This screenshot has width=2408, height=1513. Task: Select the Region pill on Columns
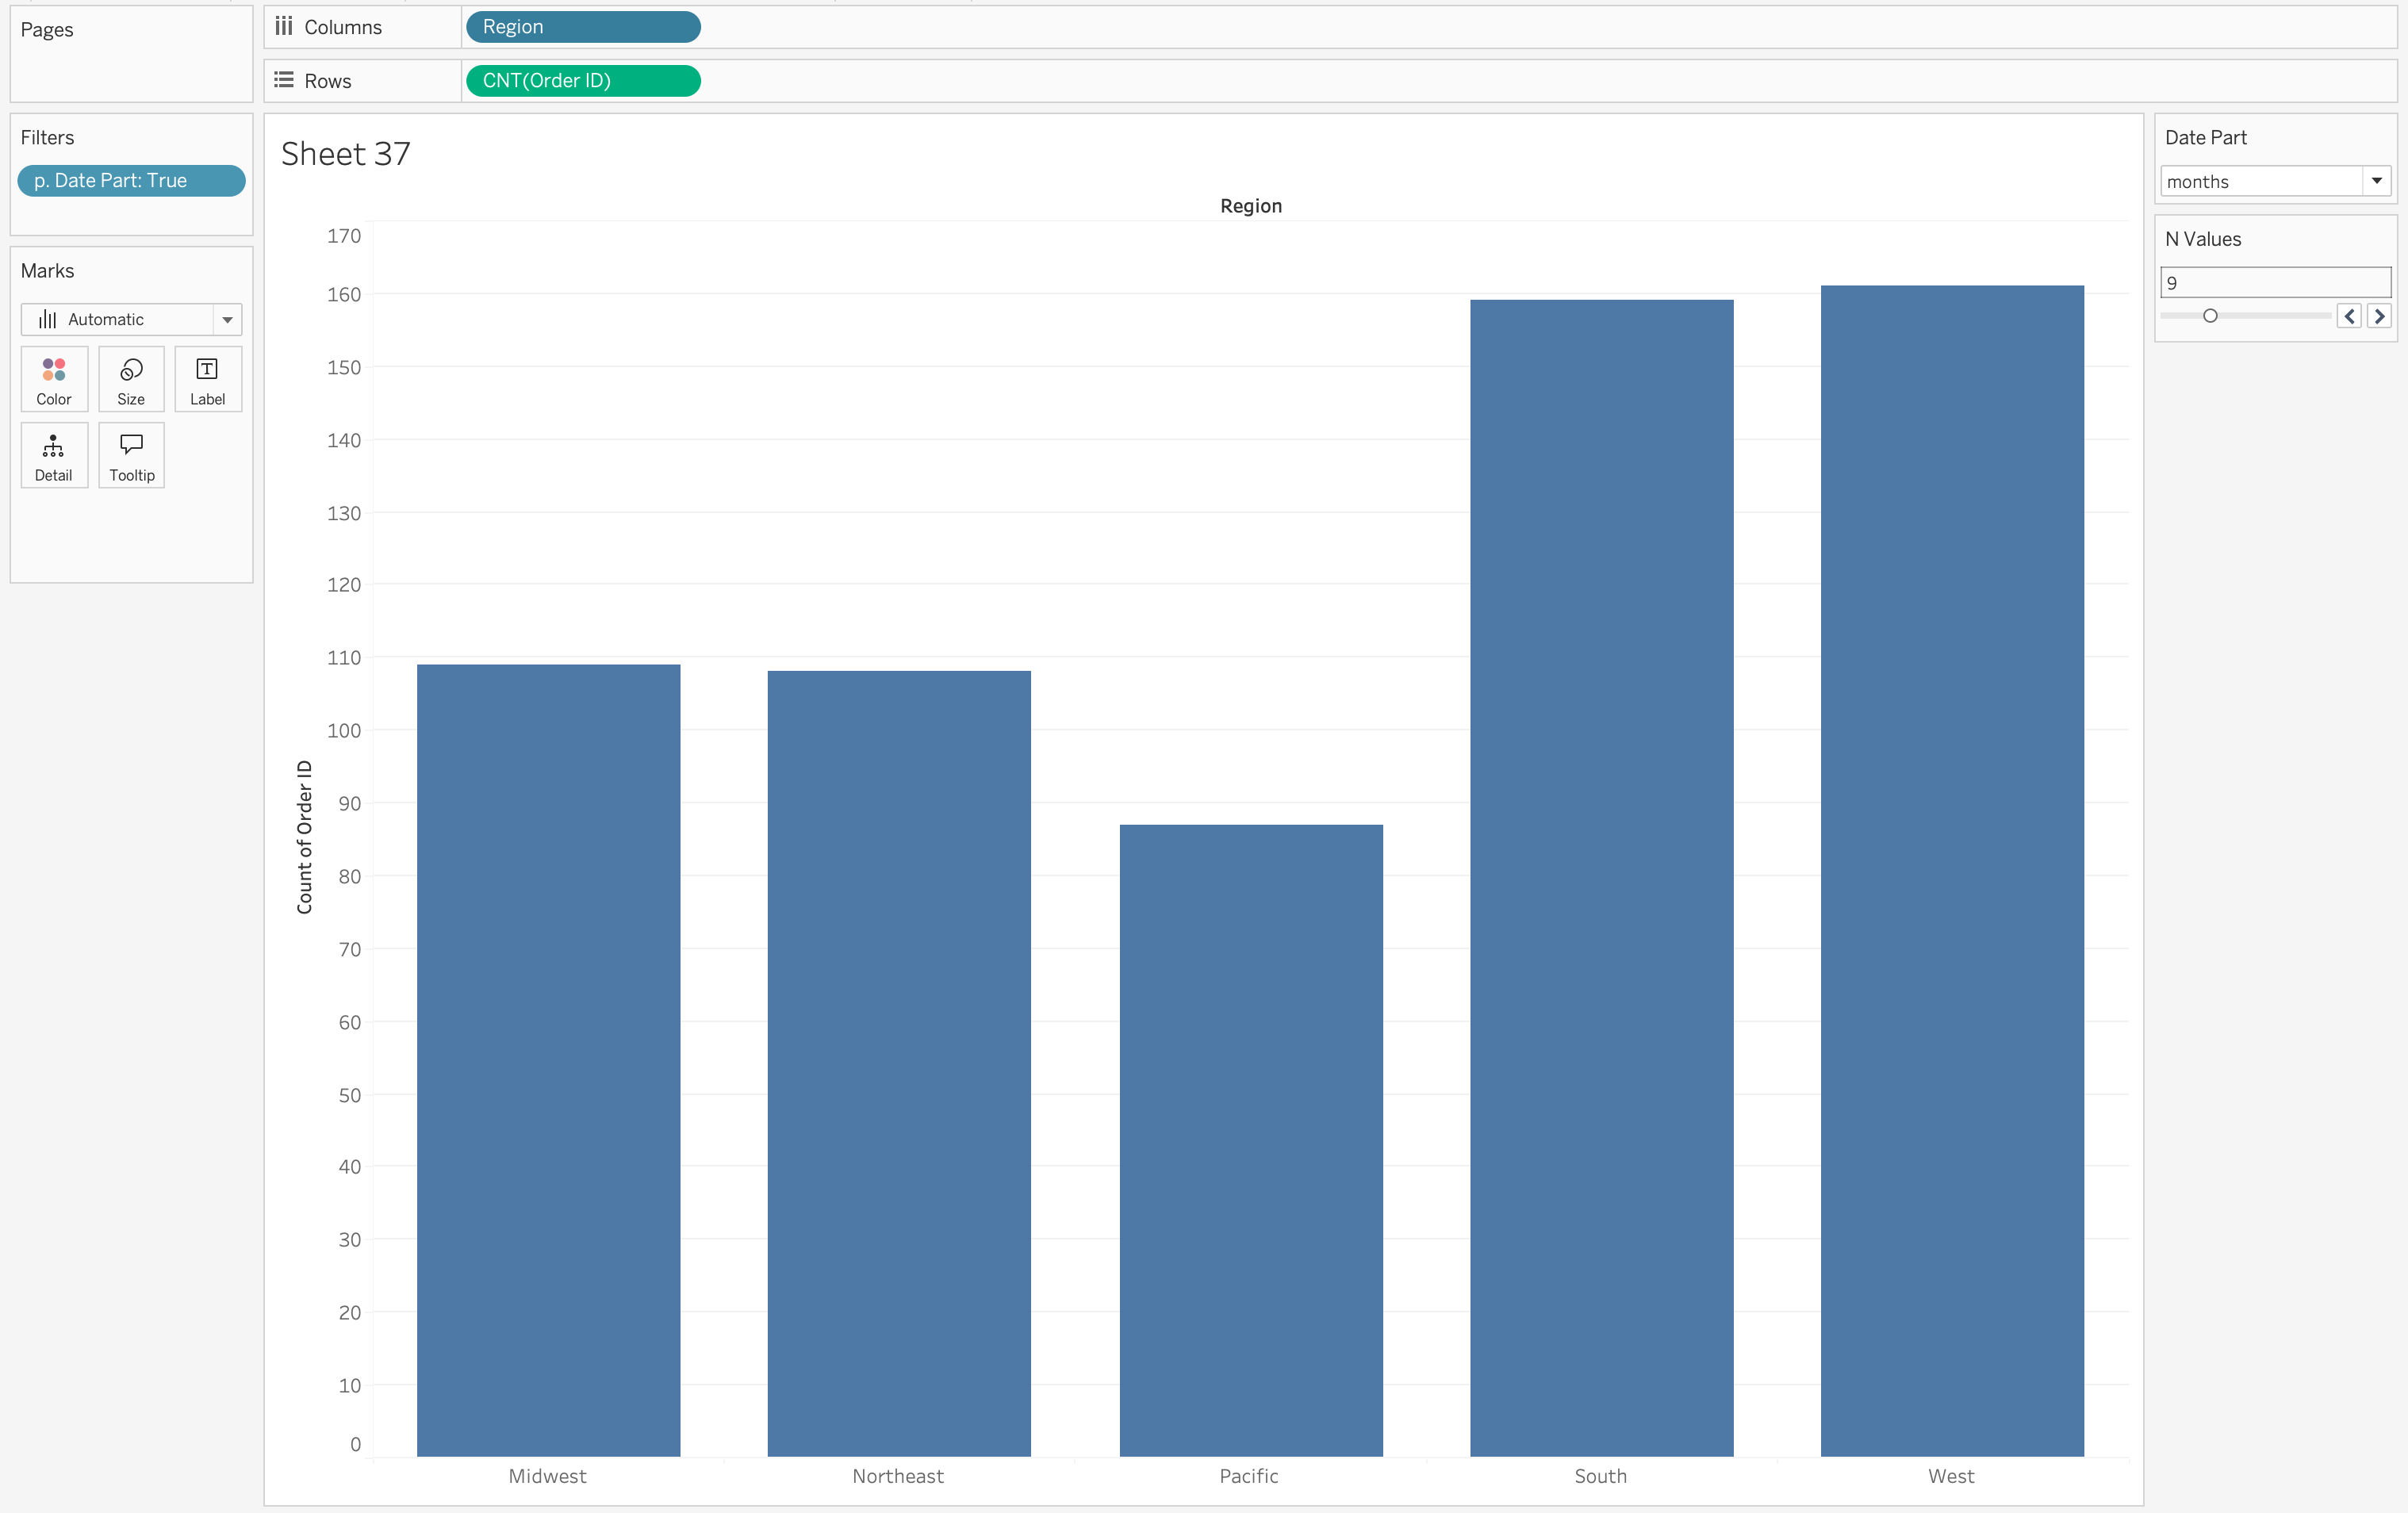click(582, 27)
